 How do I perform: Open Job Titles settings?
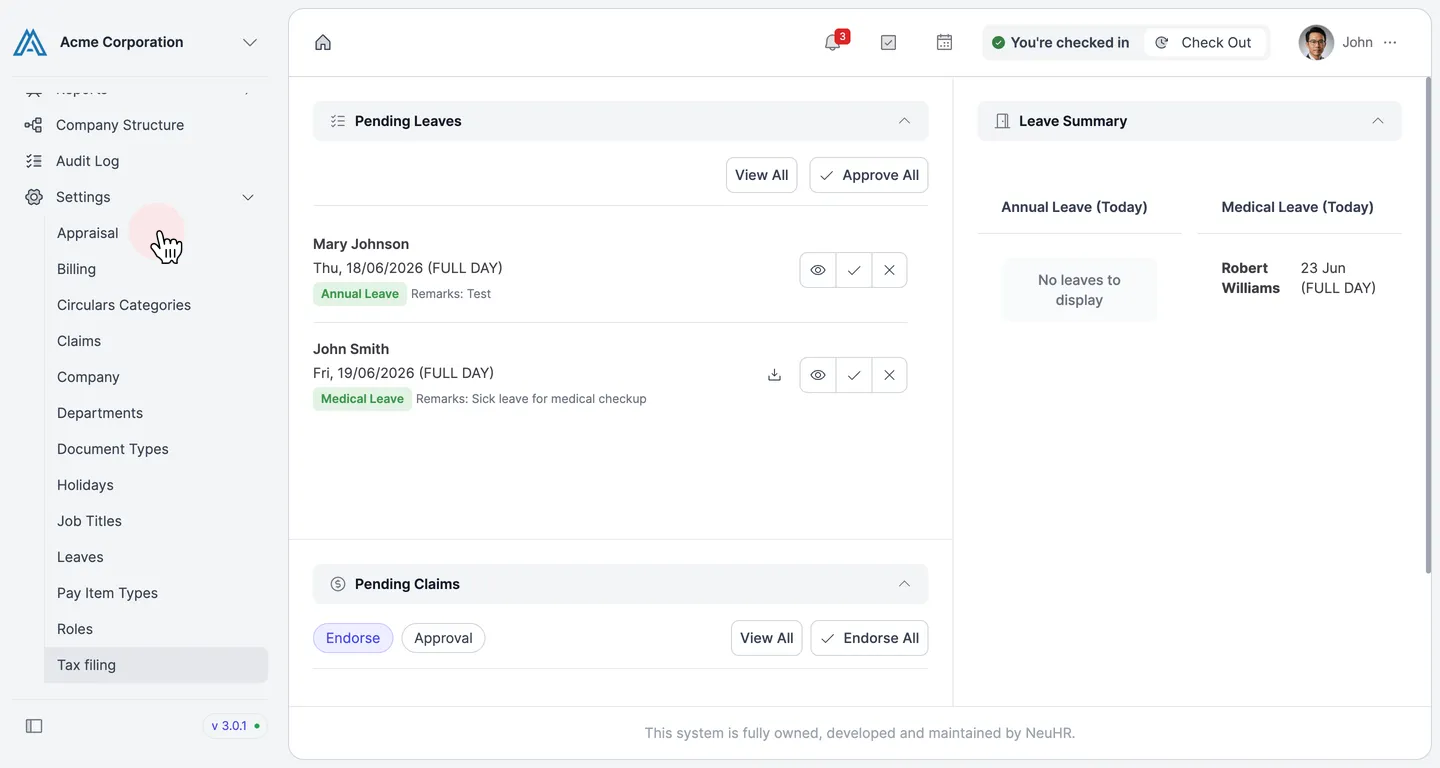(156, 521)
